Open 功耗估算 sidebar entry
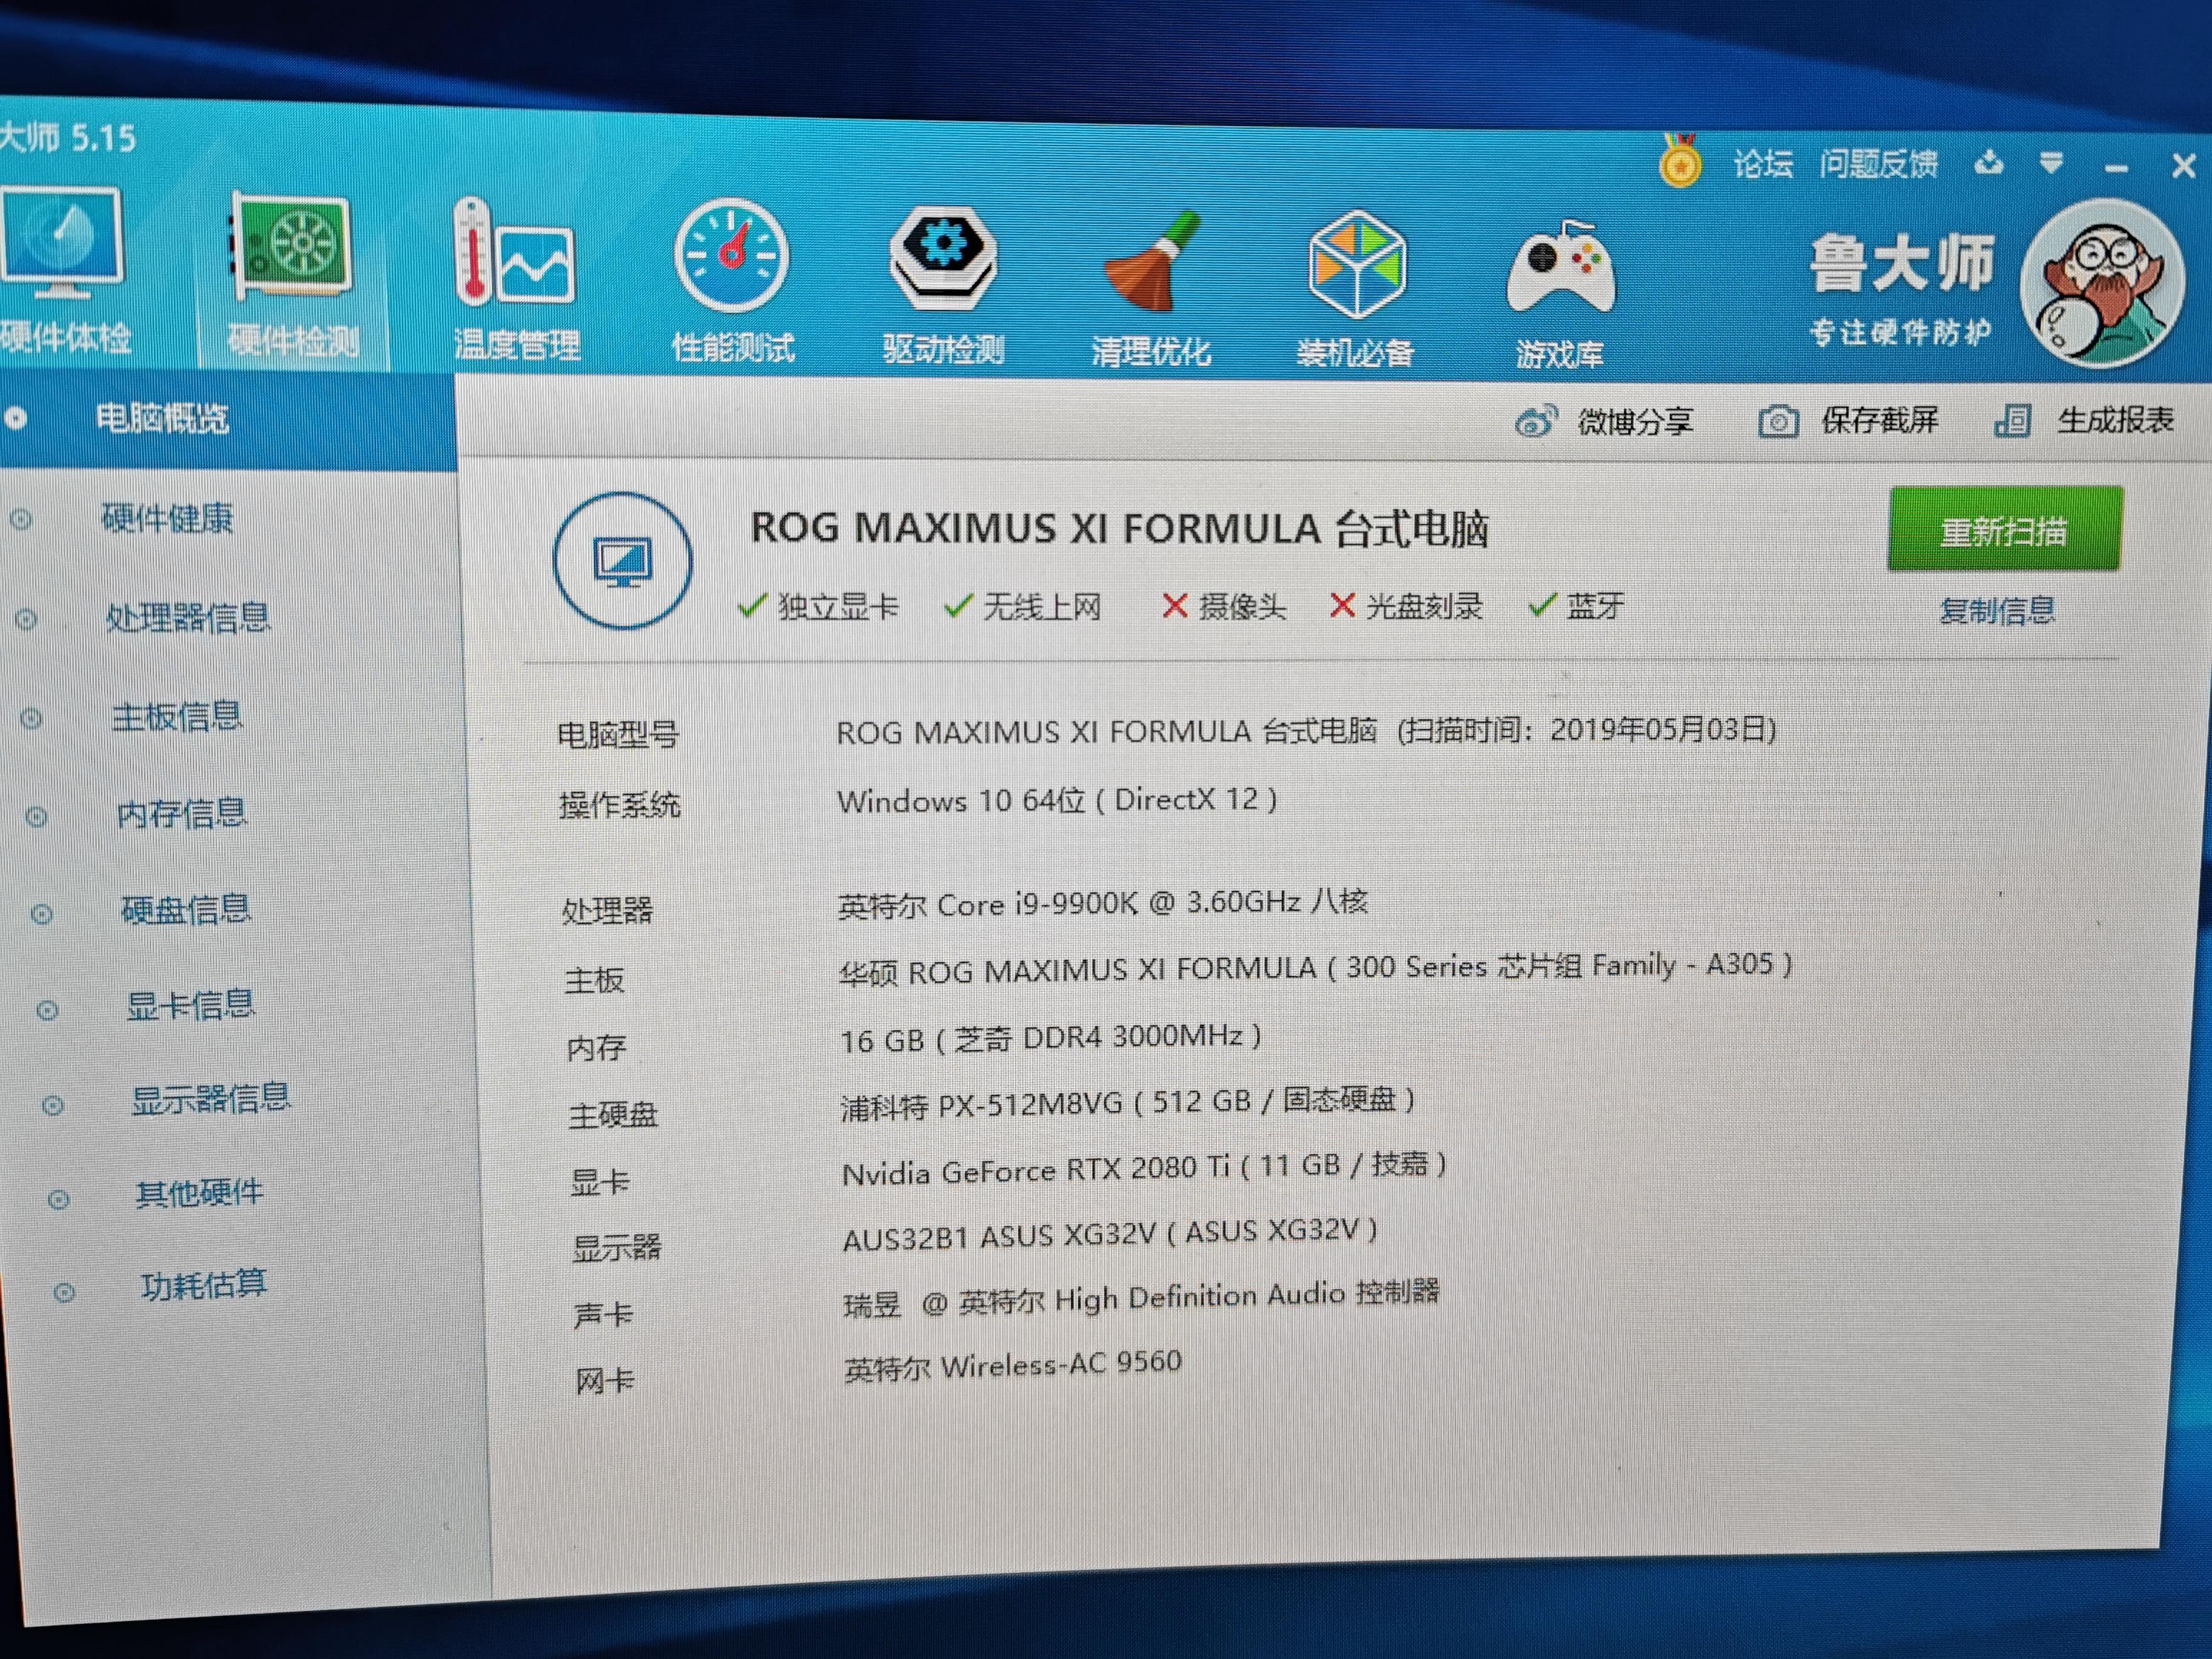Viewport: 2212px width, 1659px height. (203, 1285)
